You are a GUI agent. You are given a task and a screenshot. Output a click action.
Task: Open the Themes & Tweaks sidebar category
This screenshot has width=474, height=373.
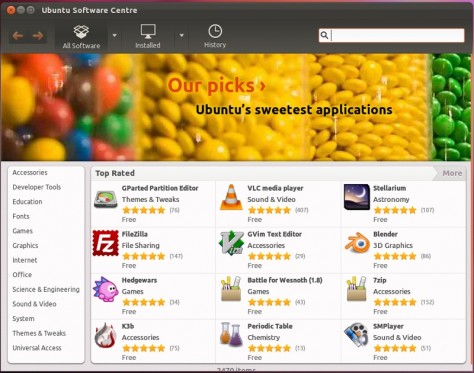click(39, 333)
